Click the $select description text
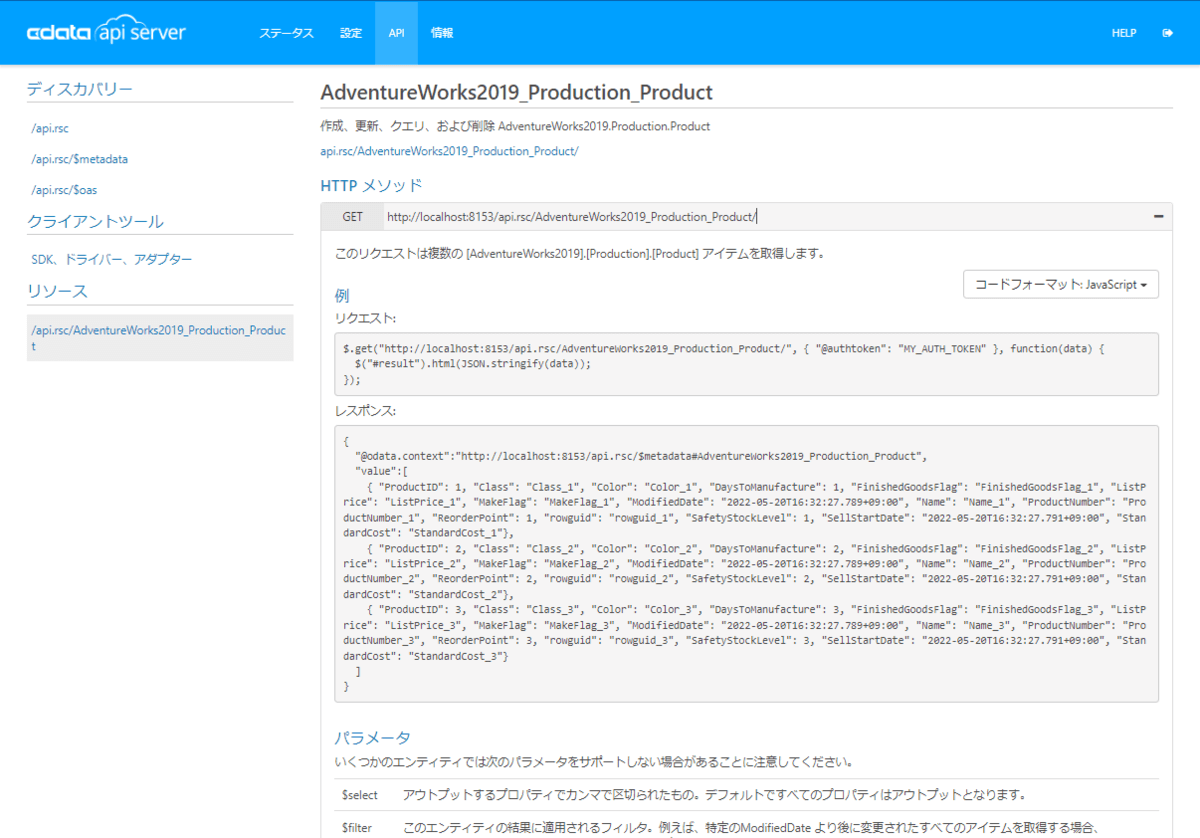The height and width of the screenshot is (838, 1200). pyautogui.click(x=714, y=795)
